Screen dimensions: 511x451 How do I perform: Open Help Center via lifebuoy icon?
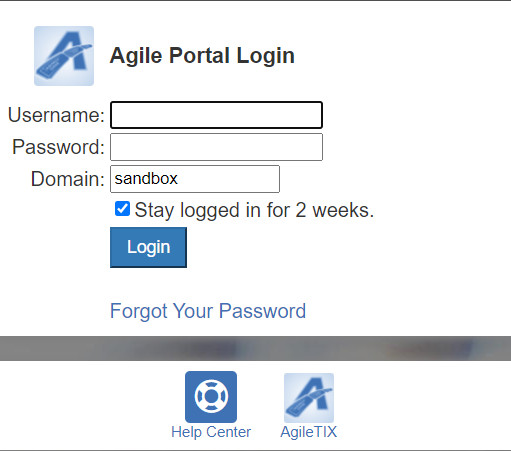tap(211, 397)
